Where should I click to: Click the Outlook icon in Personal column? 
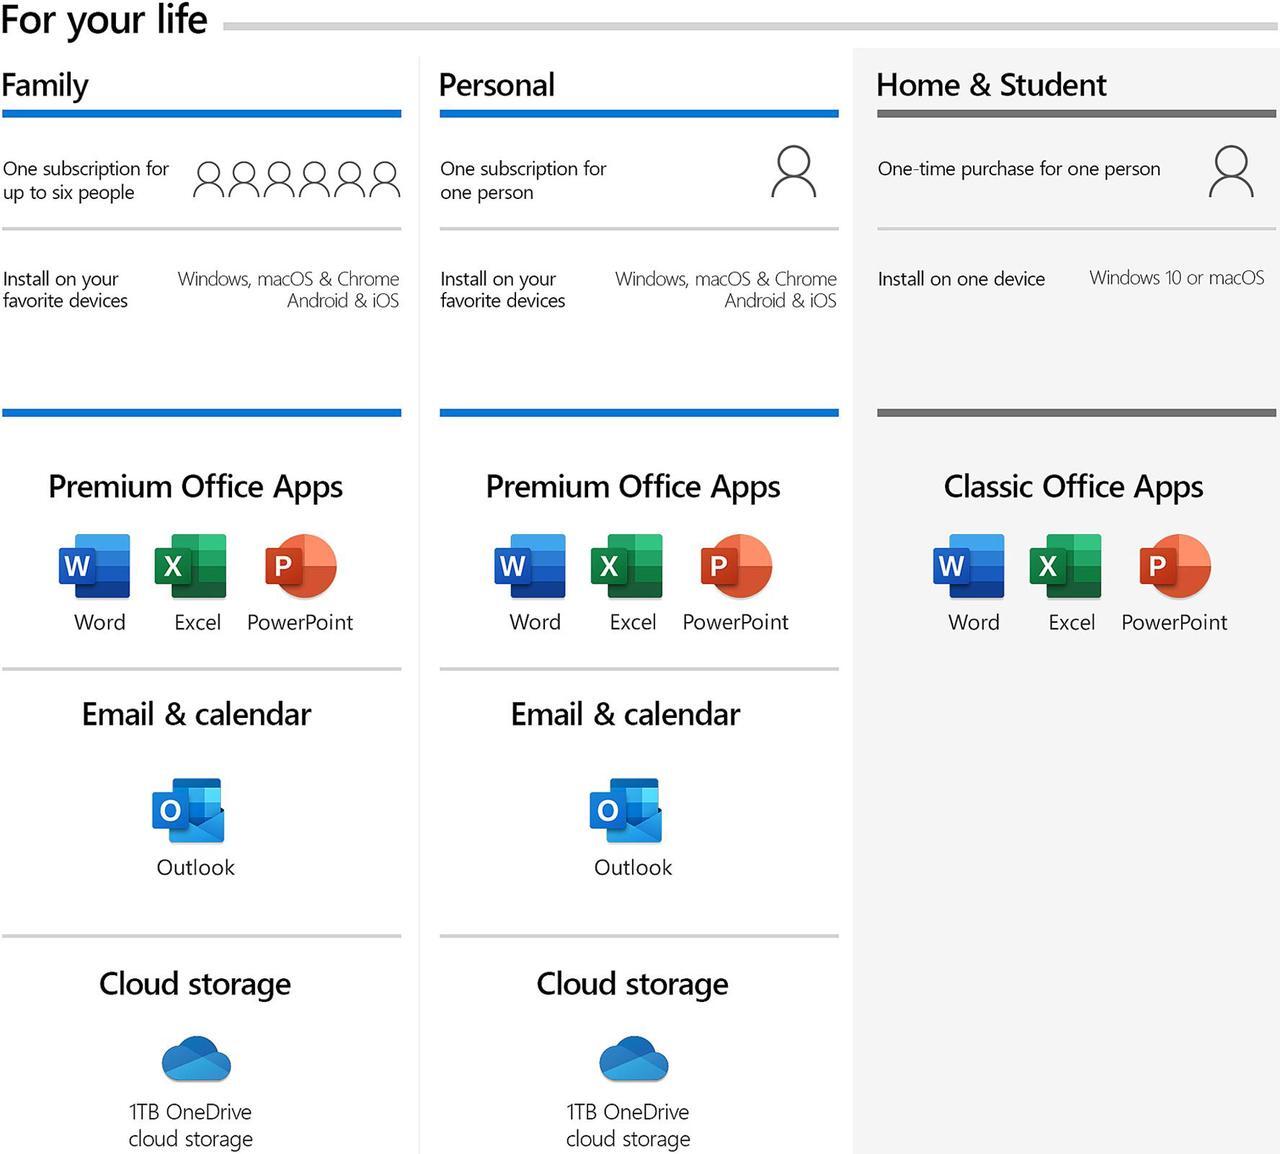[626, 810]
